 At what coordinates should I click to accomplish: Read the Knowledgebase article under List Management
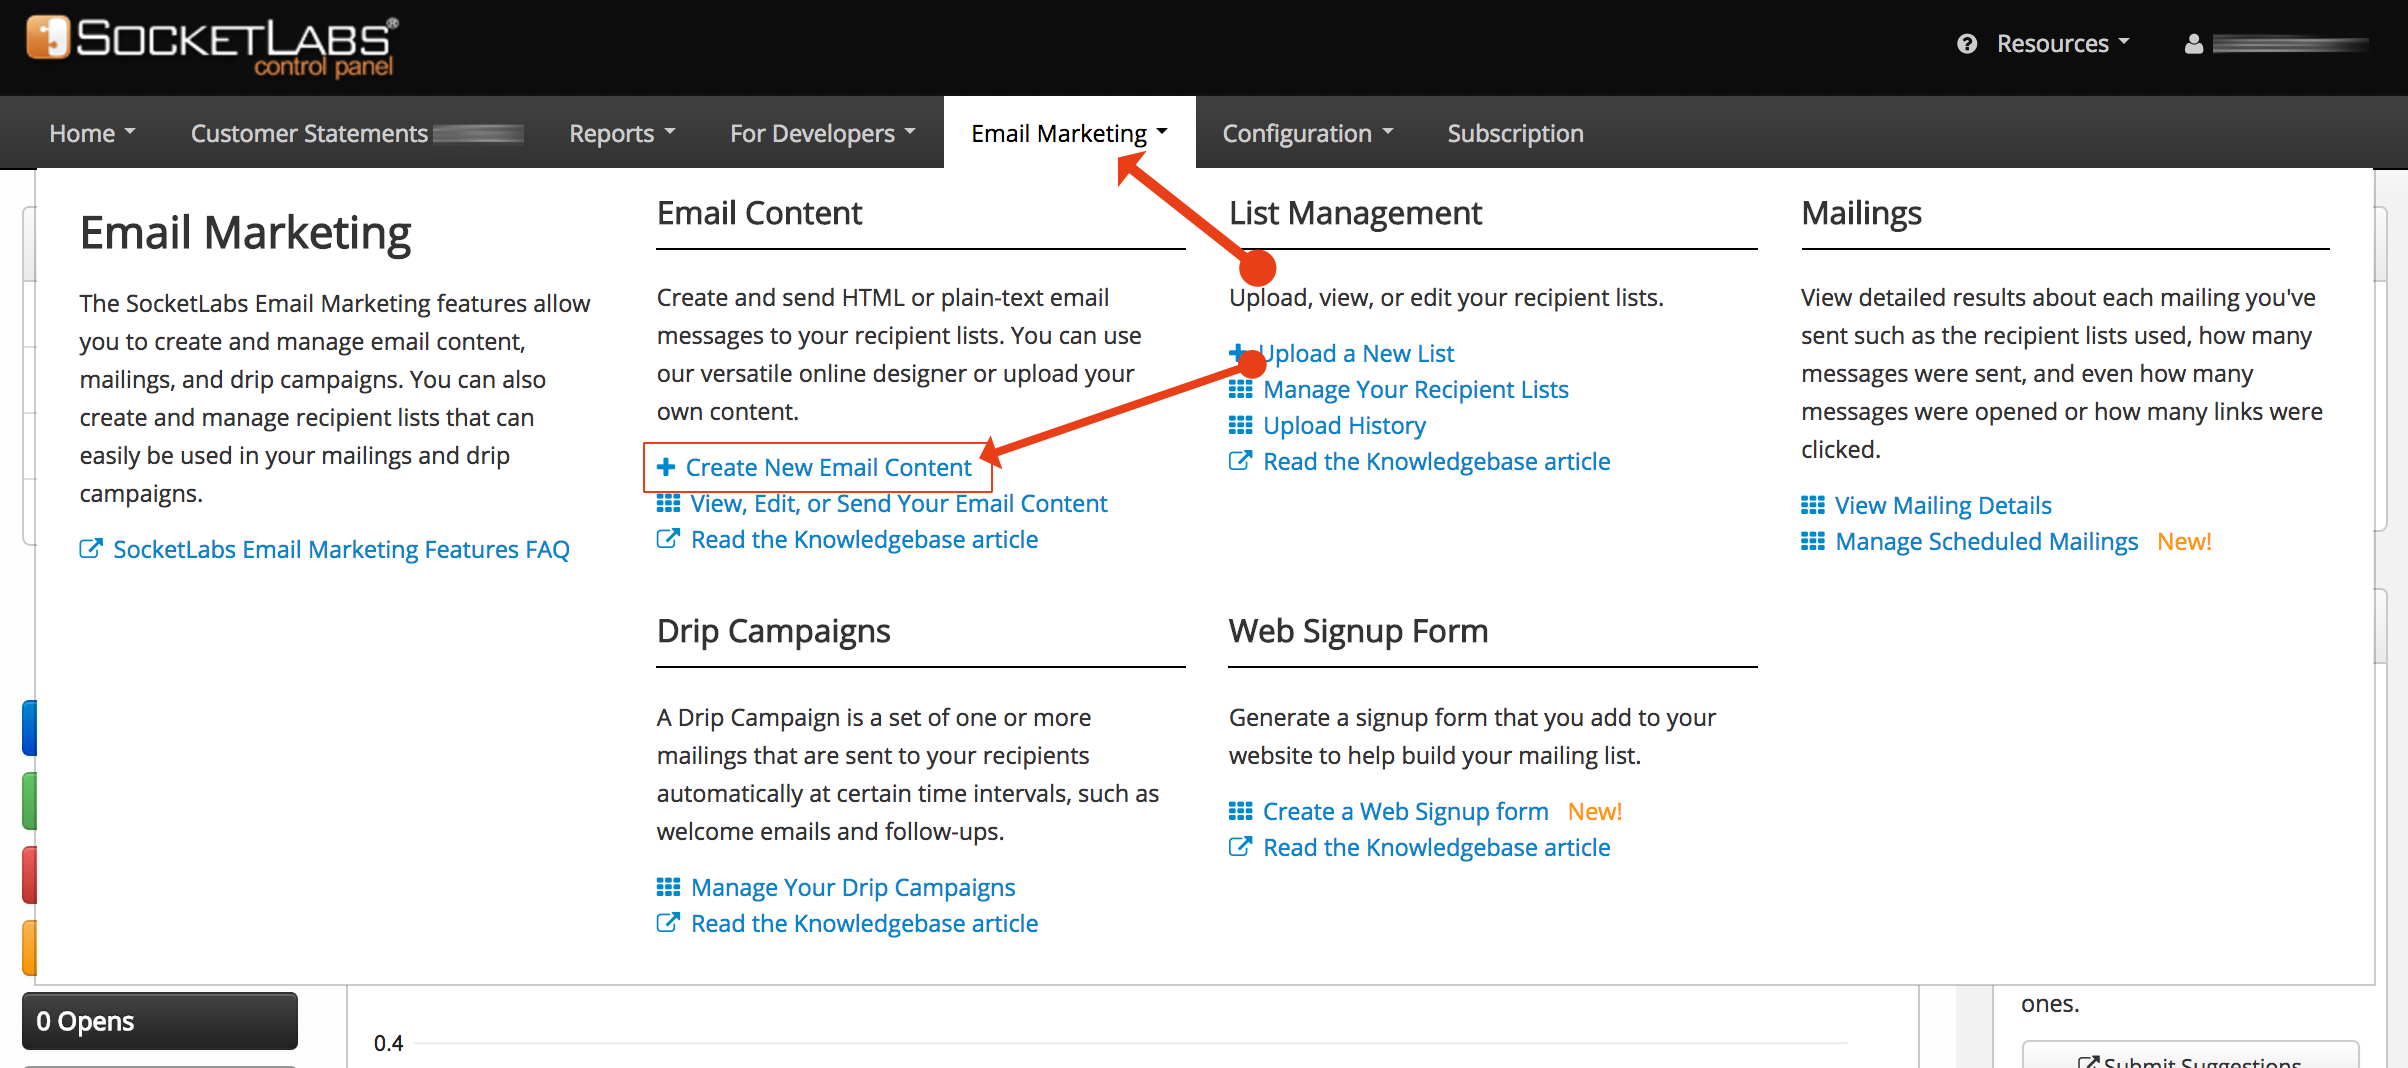tap(1437, 461)
